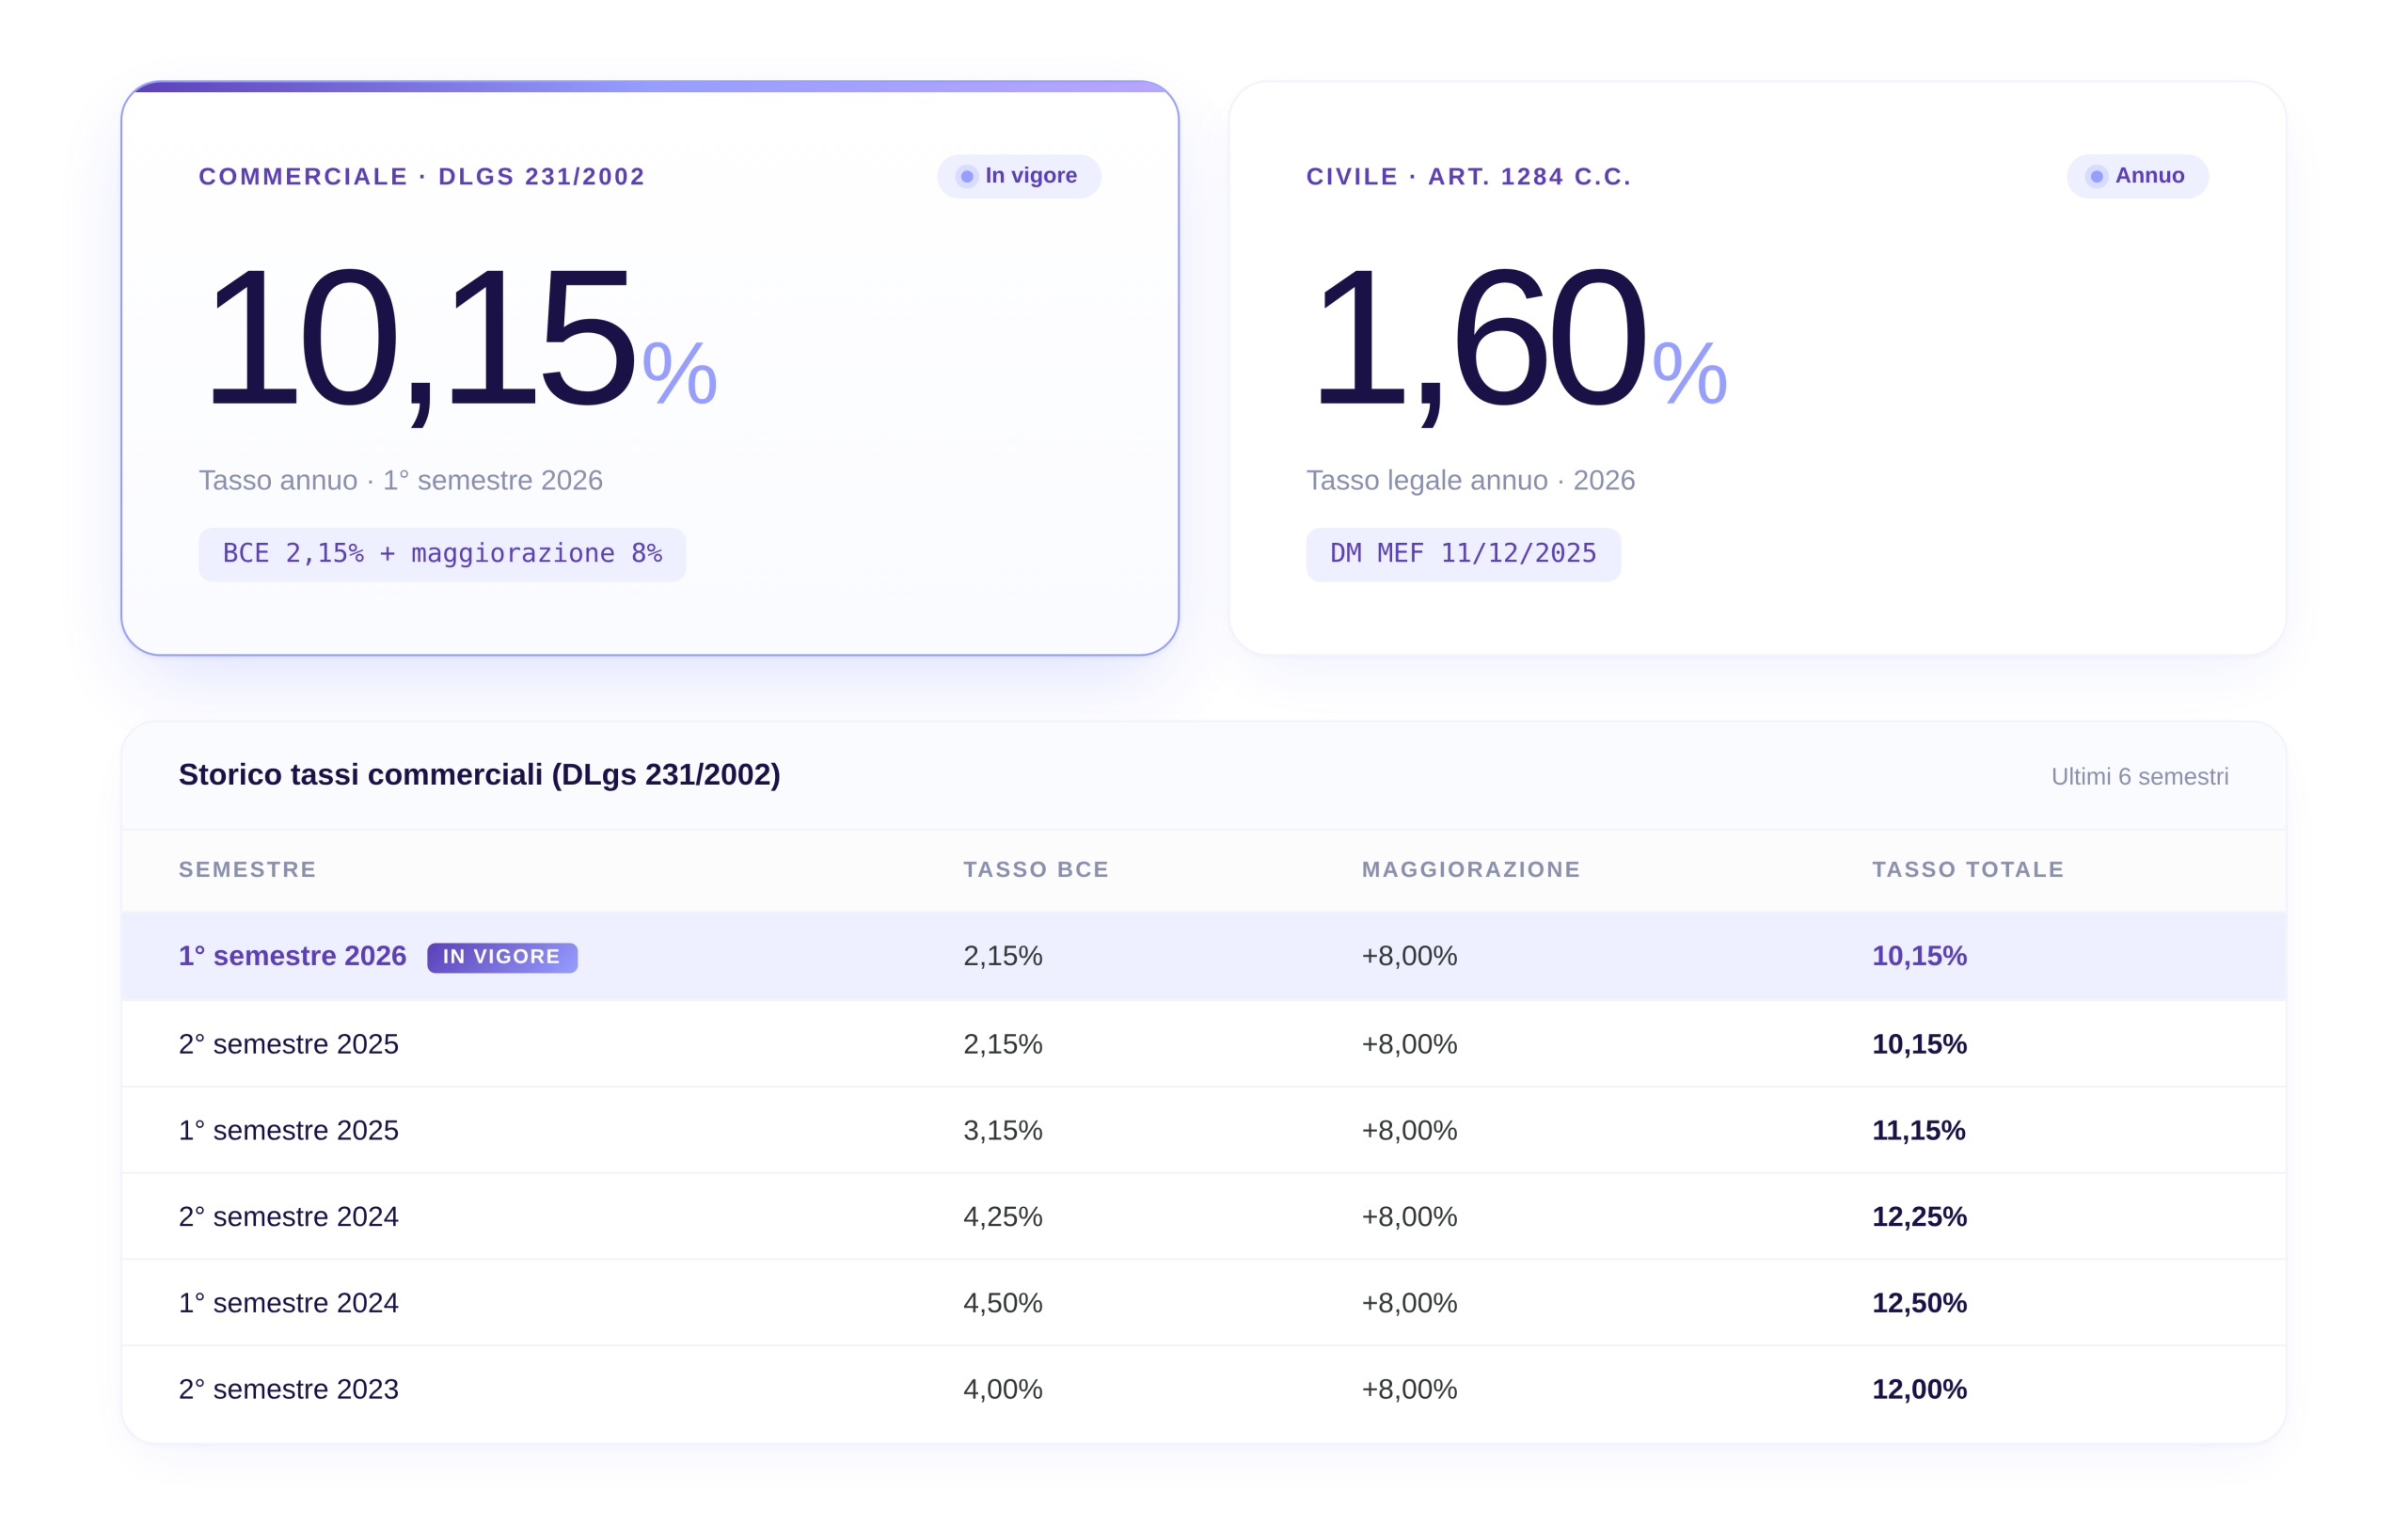The image size is (2408, 1525).
Task: Click the +8,00% surcharge for 1° semestre 2026
Action: coord(1409,956)
